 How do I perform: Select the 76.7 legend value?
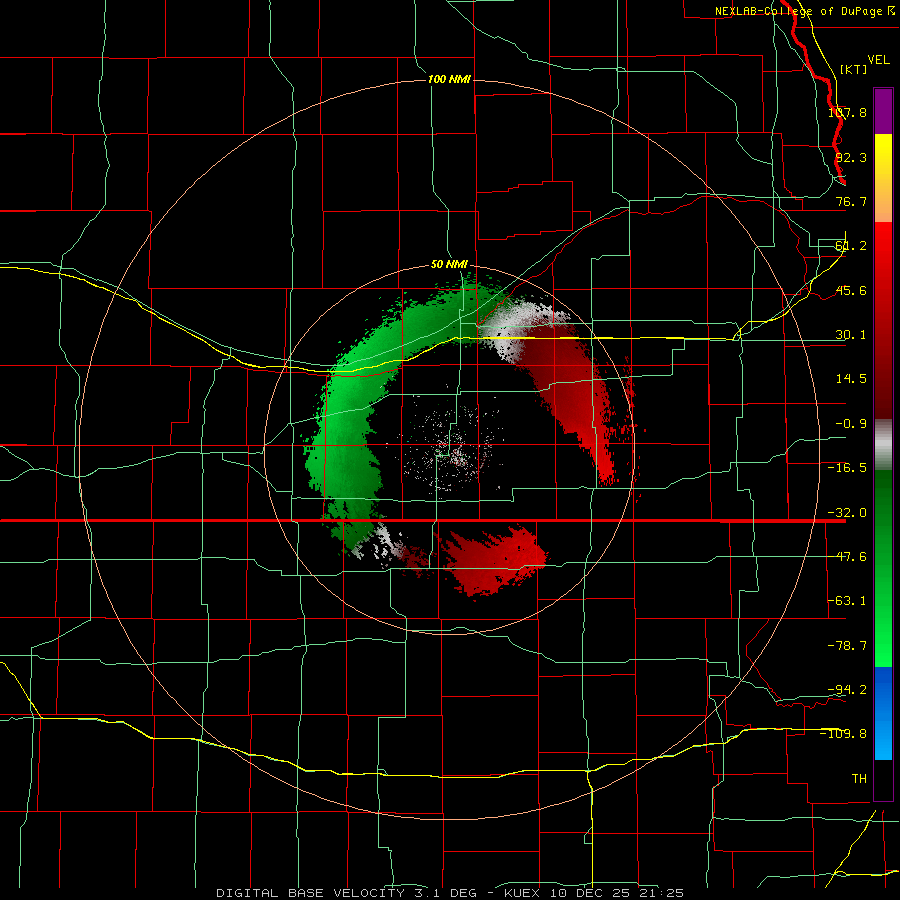pyautogui.click(x=851, y=201)
